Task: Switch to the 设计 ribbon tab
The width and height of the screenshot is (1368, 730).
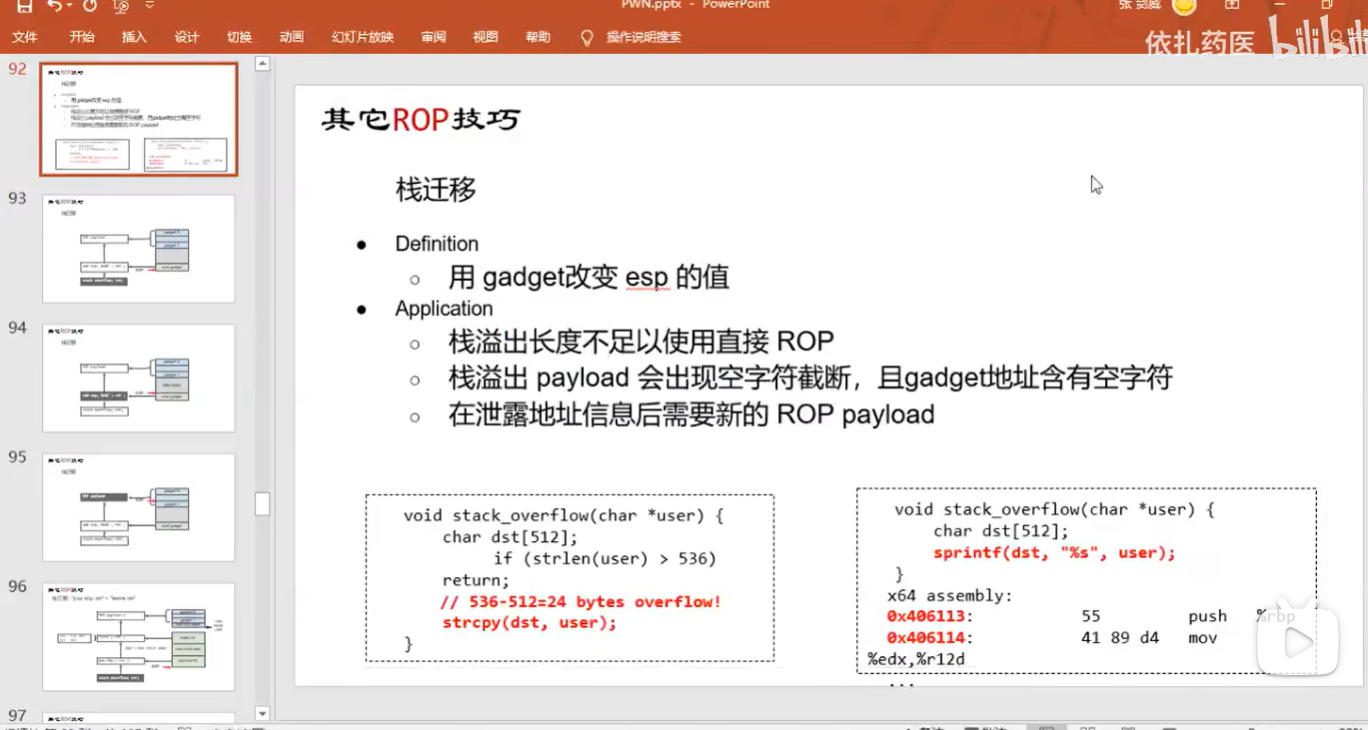Action: pos(187,37)
